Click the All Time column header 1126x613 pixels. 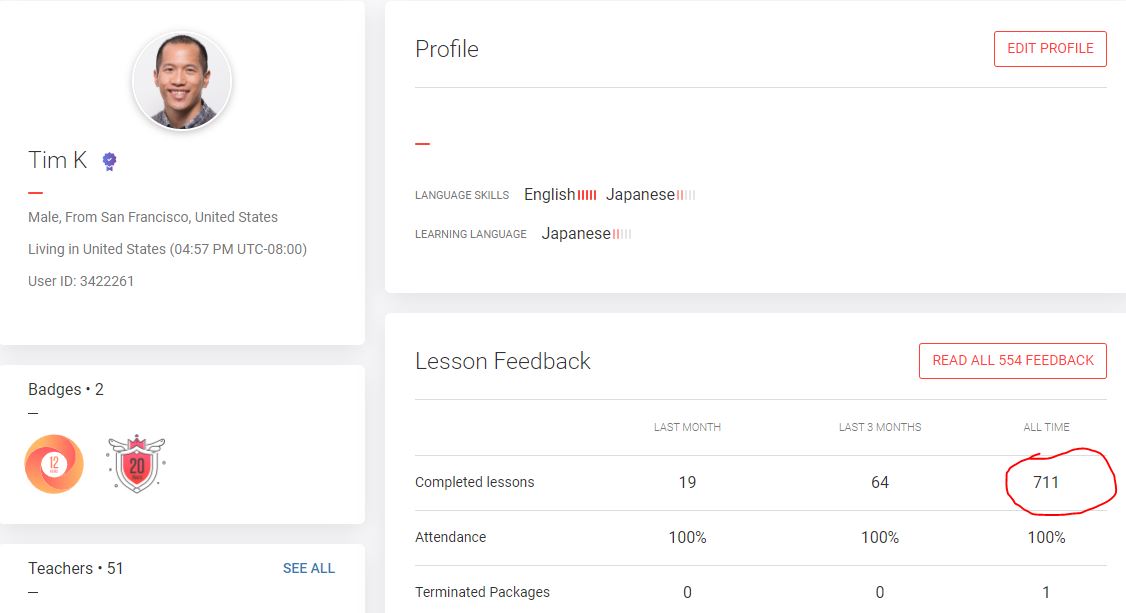tap(1046, 426)
